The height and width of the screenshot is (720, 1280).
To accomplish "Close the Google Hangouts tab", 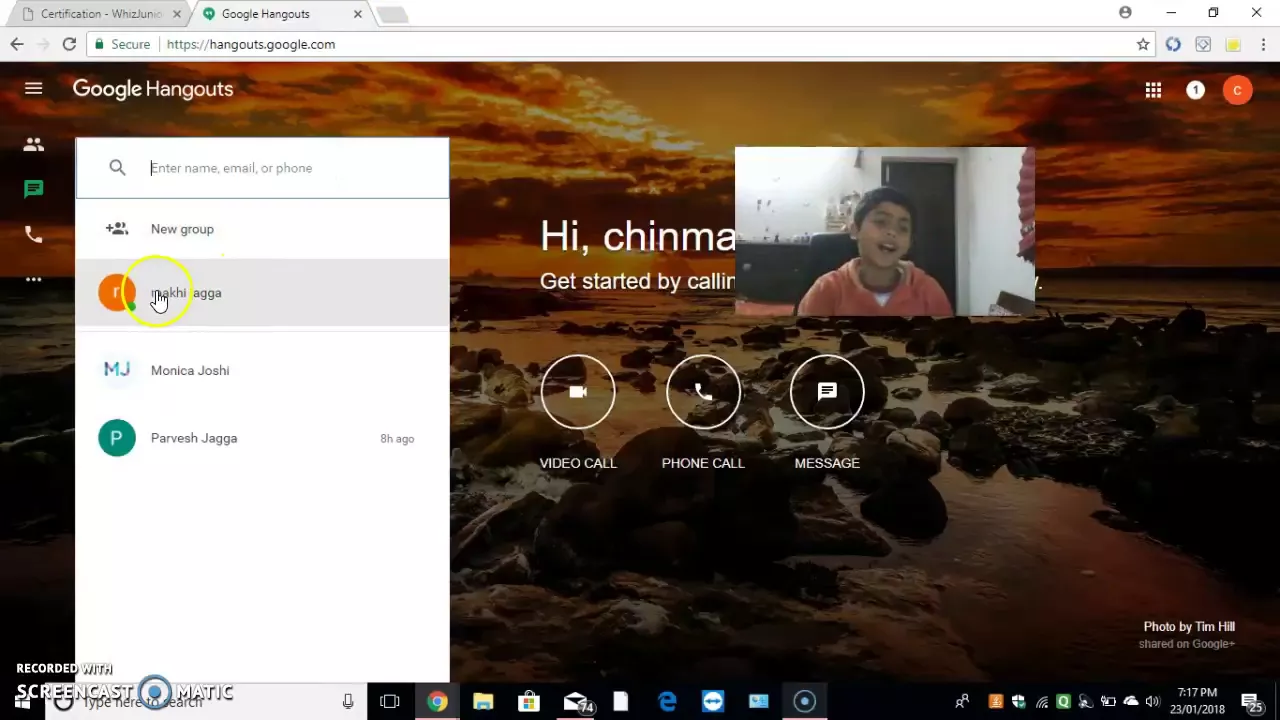I will pyautogui.click(x=357, y=14).
